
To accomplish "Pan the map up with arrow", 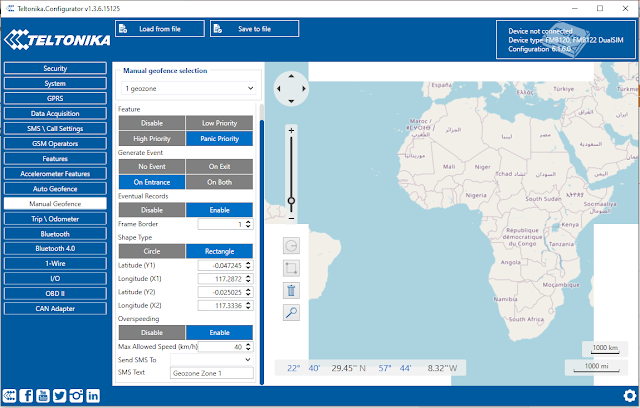I will (291, 76).
